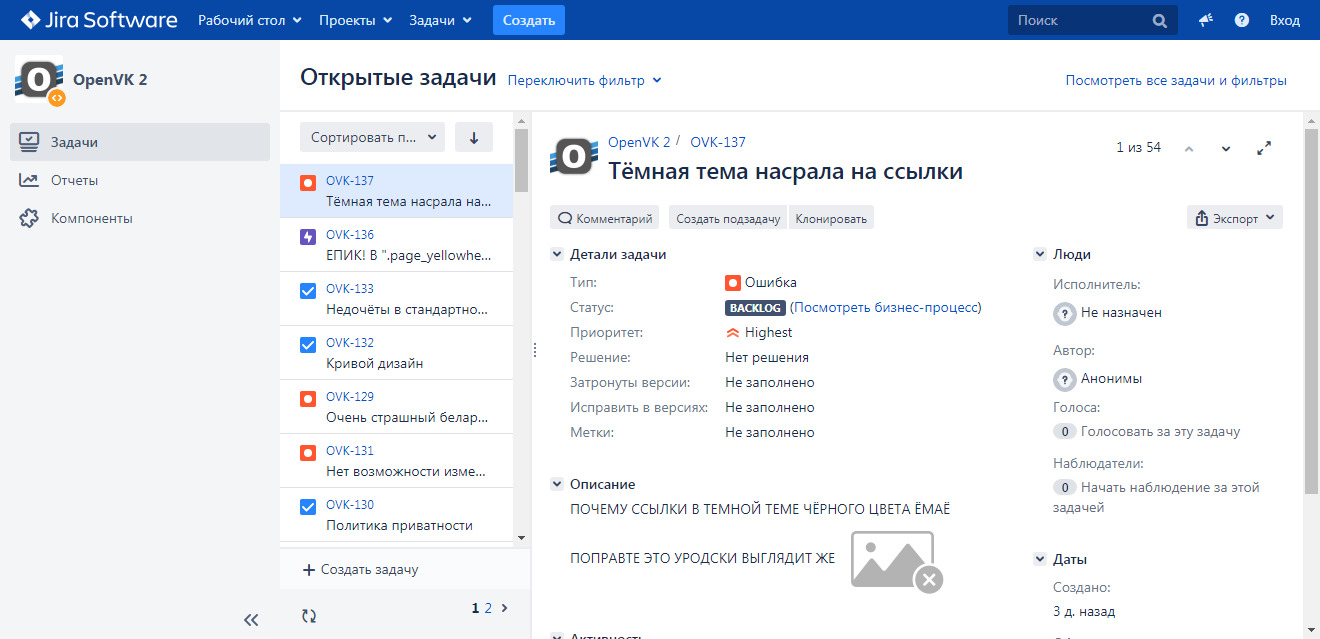Reverse sort order with arrow button
1320x639 pixels.
click(474, 137)
